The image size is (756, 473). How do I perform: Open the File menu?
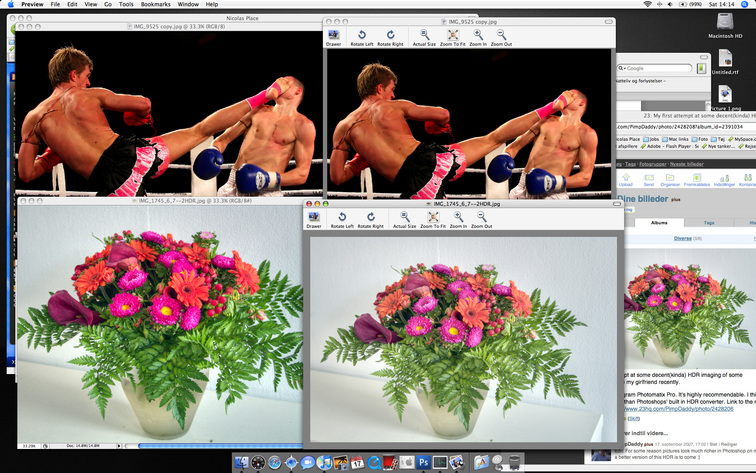[x=55, y=4]
